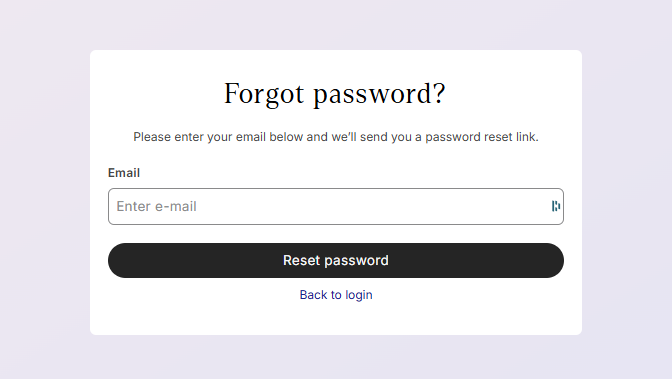672x379 pixels.
Task: Click the word password? in the heading
Action: coord(380,95)
